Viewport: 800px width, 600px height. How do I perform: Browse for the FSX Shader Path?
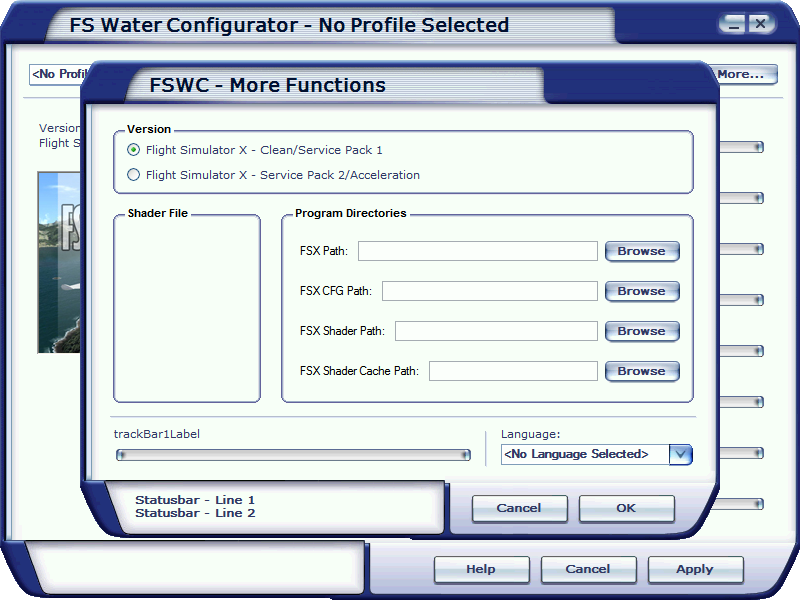[642, 331]
